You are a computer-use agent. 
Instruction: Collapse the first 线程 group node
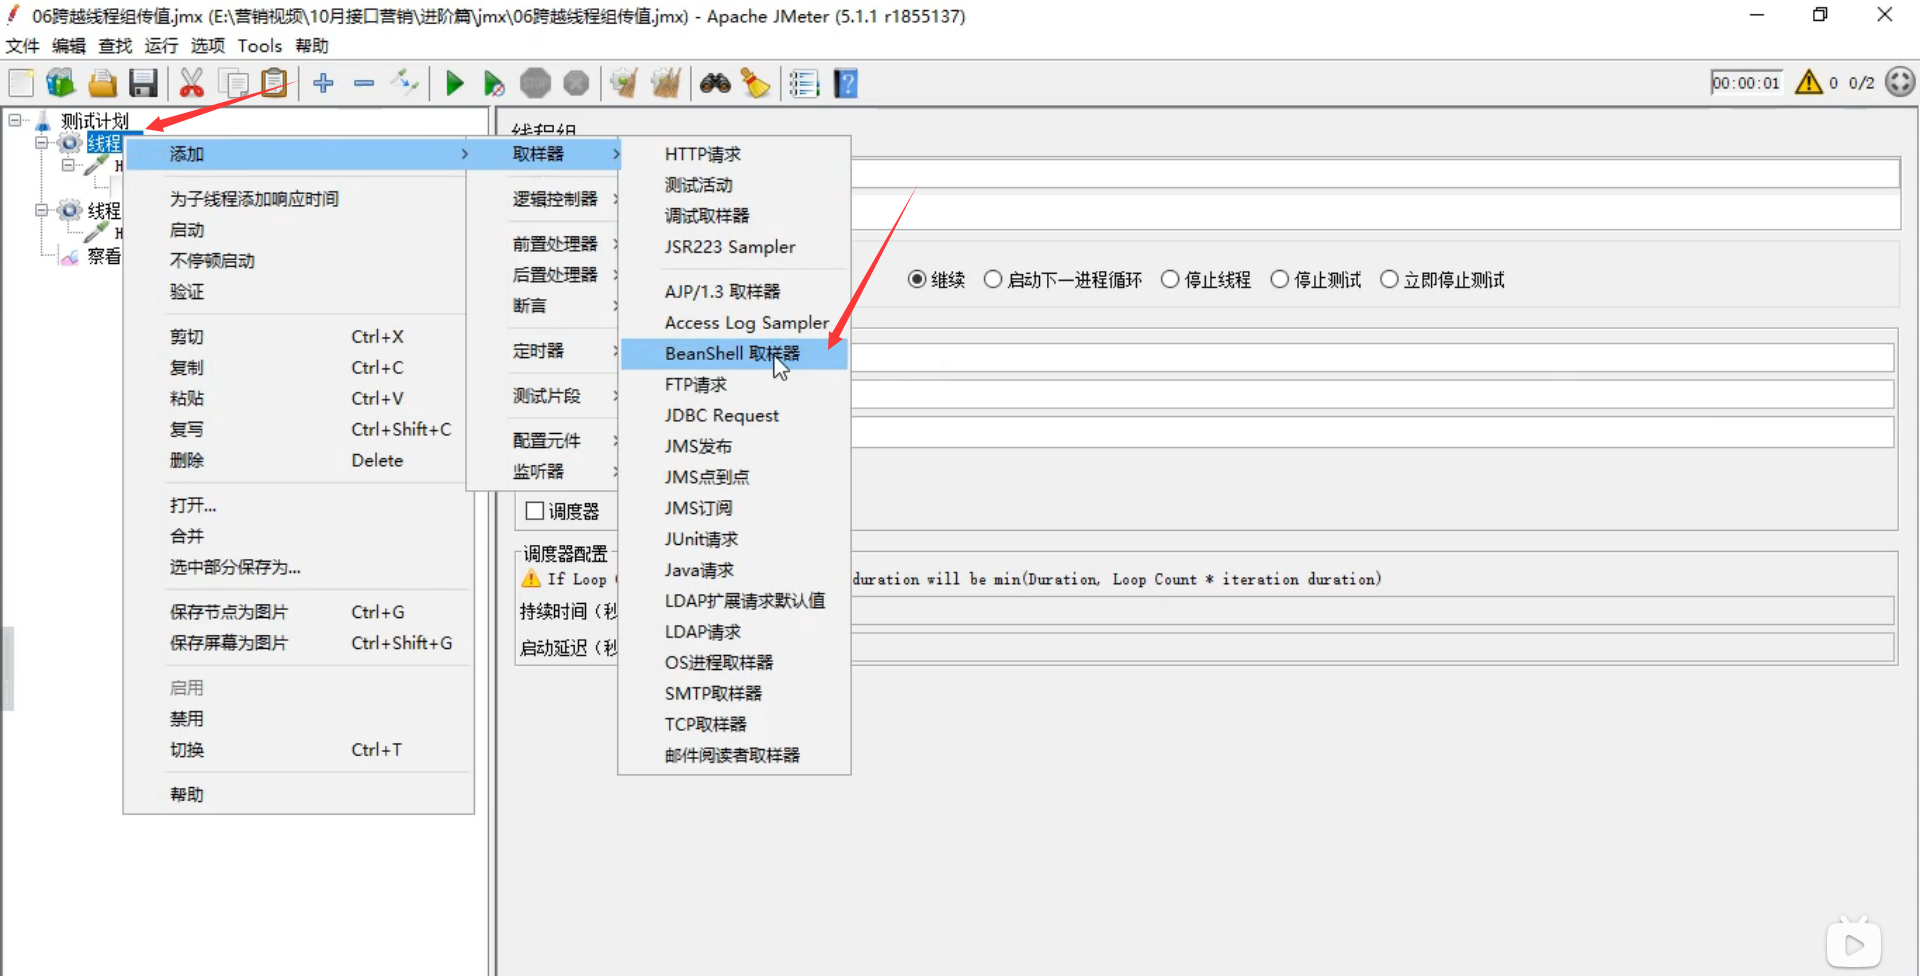(x=42, y=142)
